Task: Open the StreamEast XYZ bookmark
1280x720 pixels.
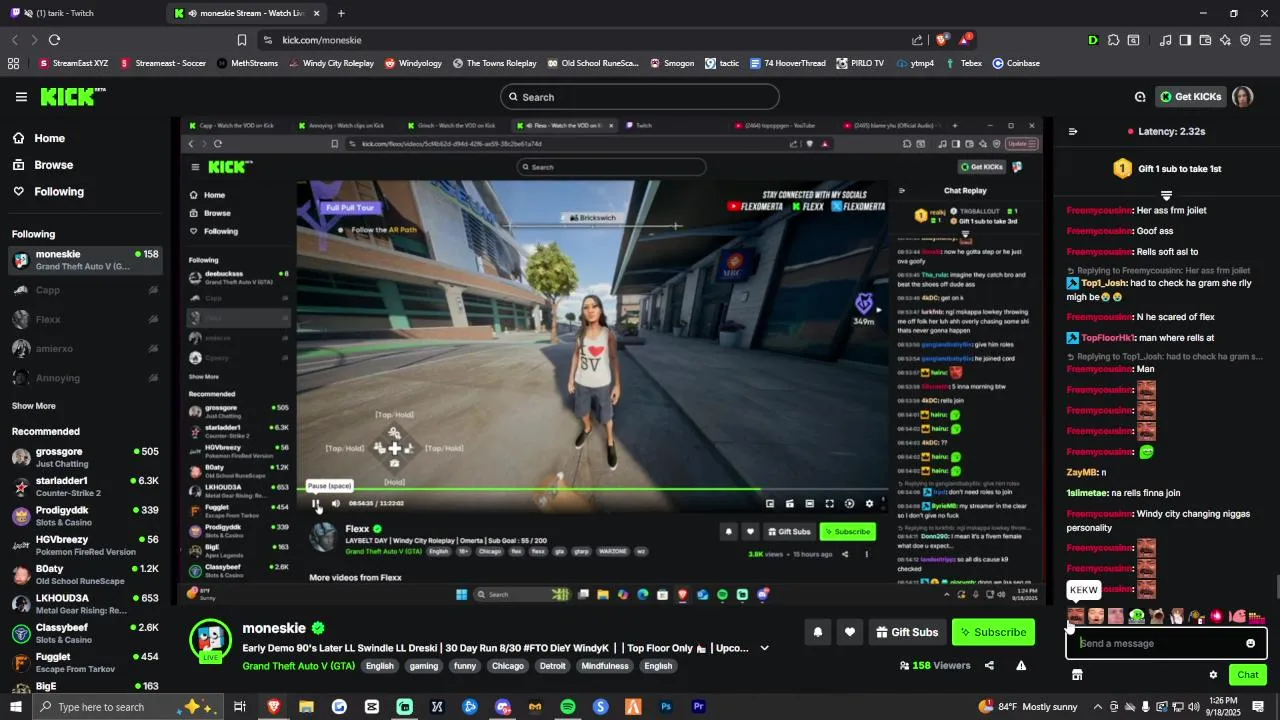Action: pyautogui.click(x=72, y=63)
